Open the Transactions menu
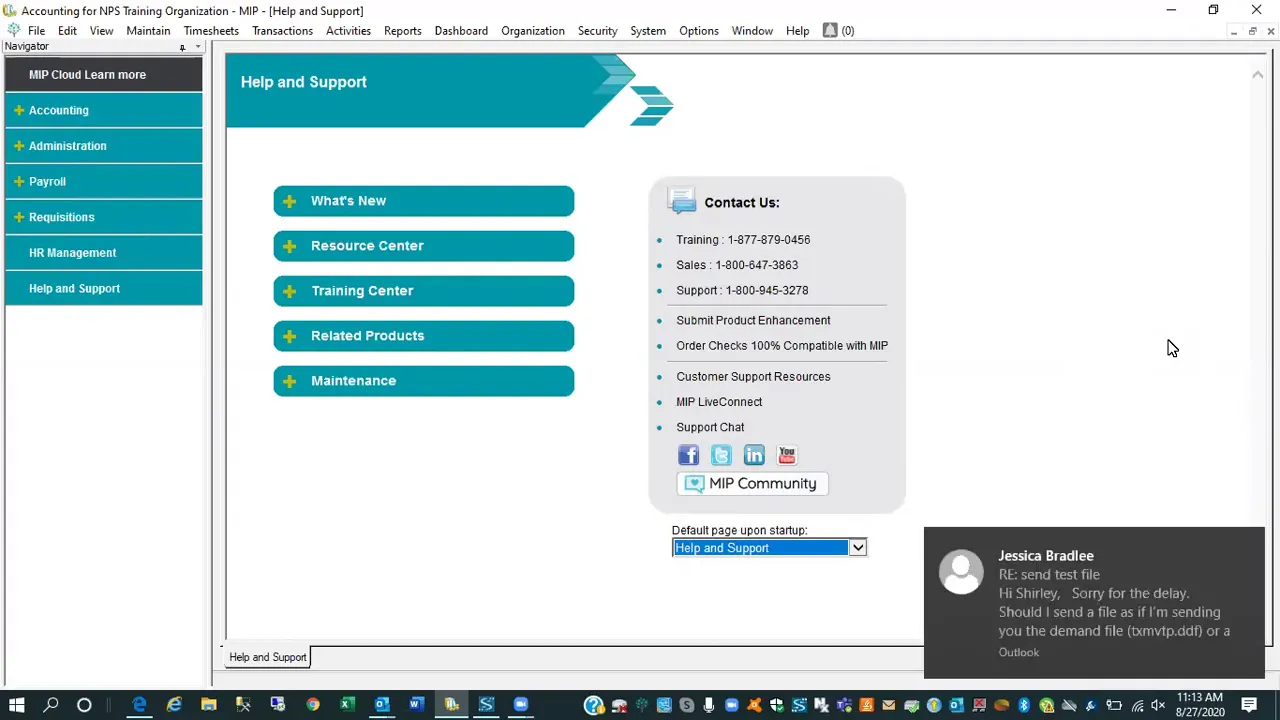The image size is (1280, 720). tap(282, 31)
